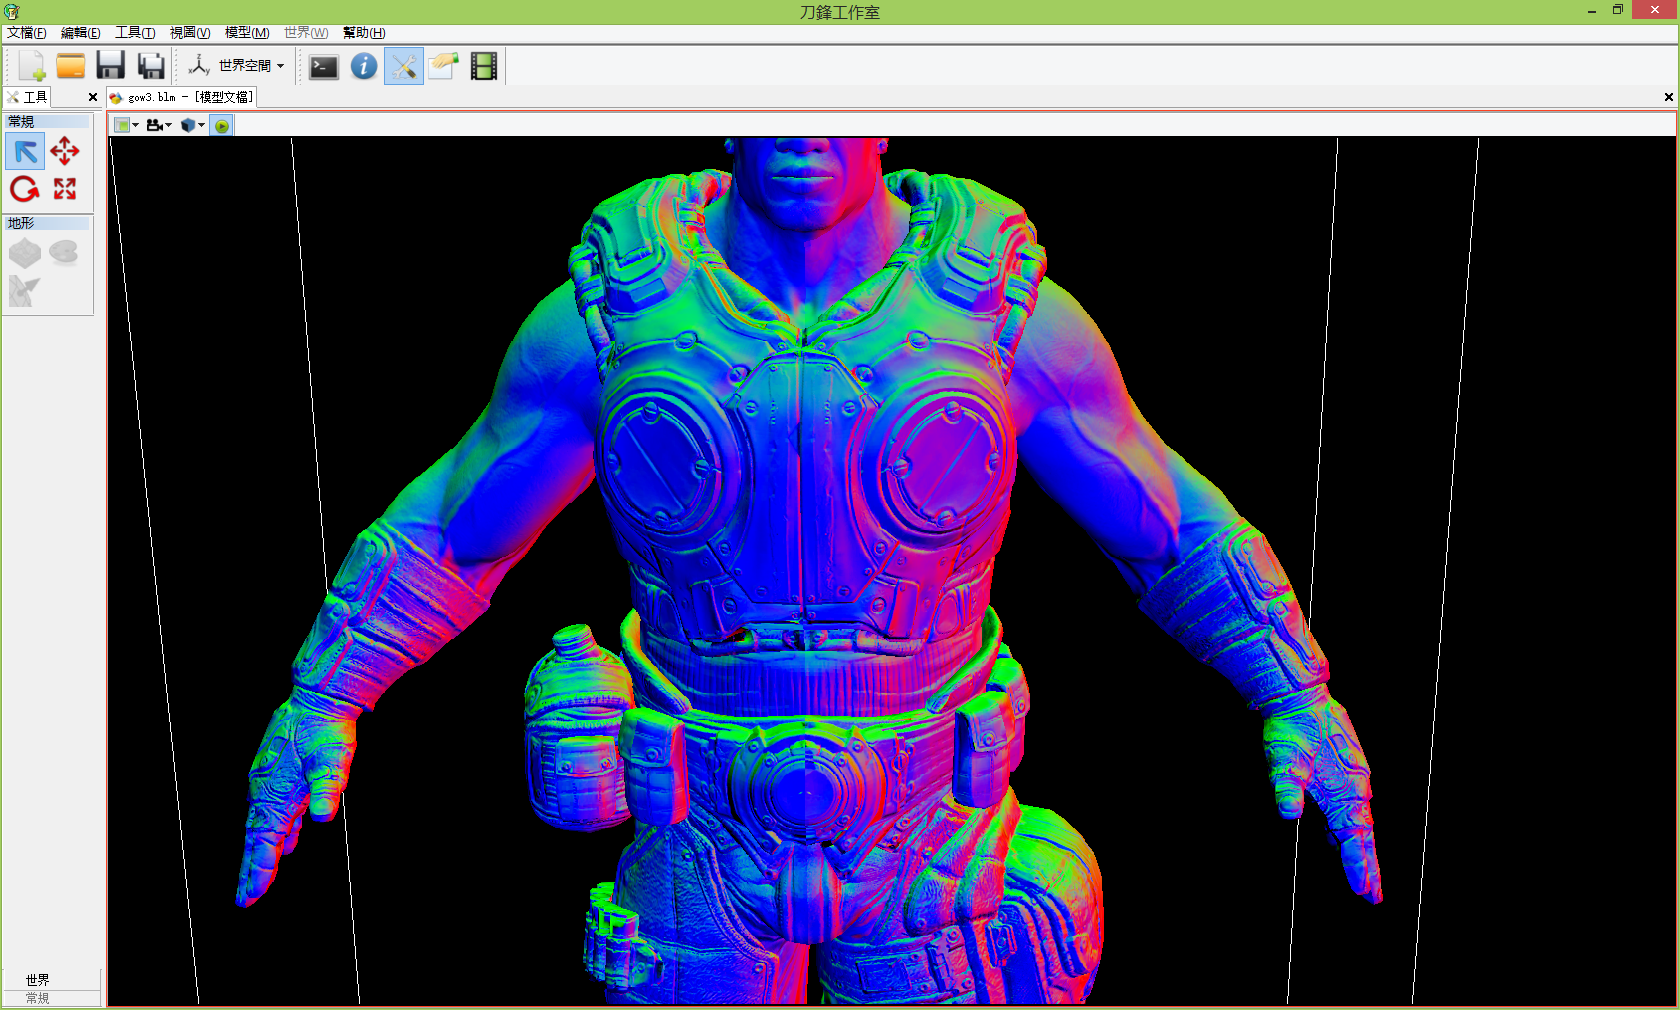Viewport: 1680px width, 1010px height.
Task: Open the camera options dropdown
Action: tap(159, 125)
